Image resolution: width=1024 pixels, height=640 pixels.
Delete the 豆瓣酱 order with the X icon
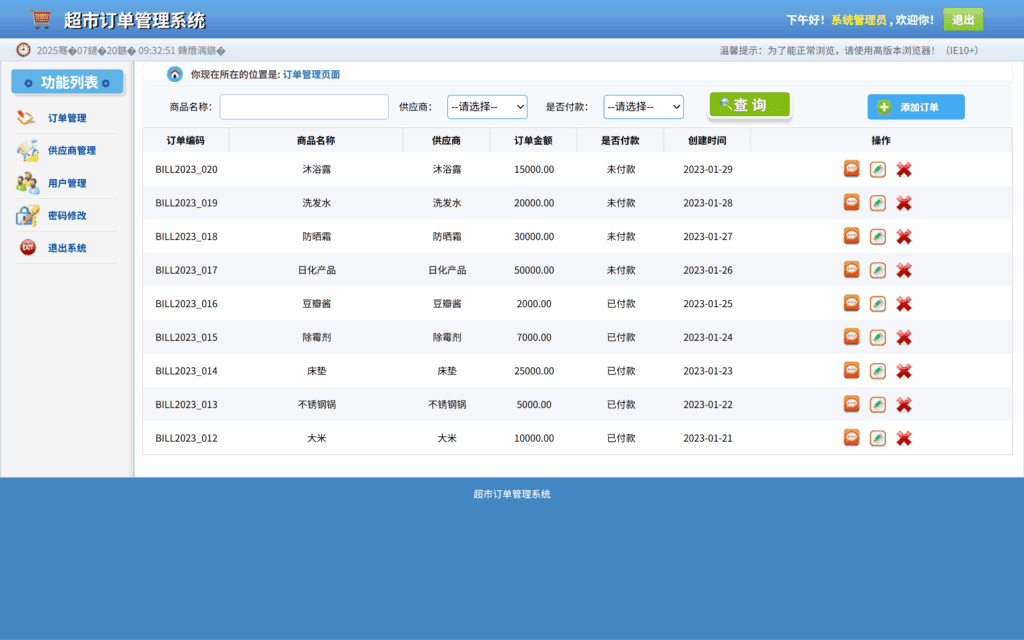(x=904, y=303)
